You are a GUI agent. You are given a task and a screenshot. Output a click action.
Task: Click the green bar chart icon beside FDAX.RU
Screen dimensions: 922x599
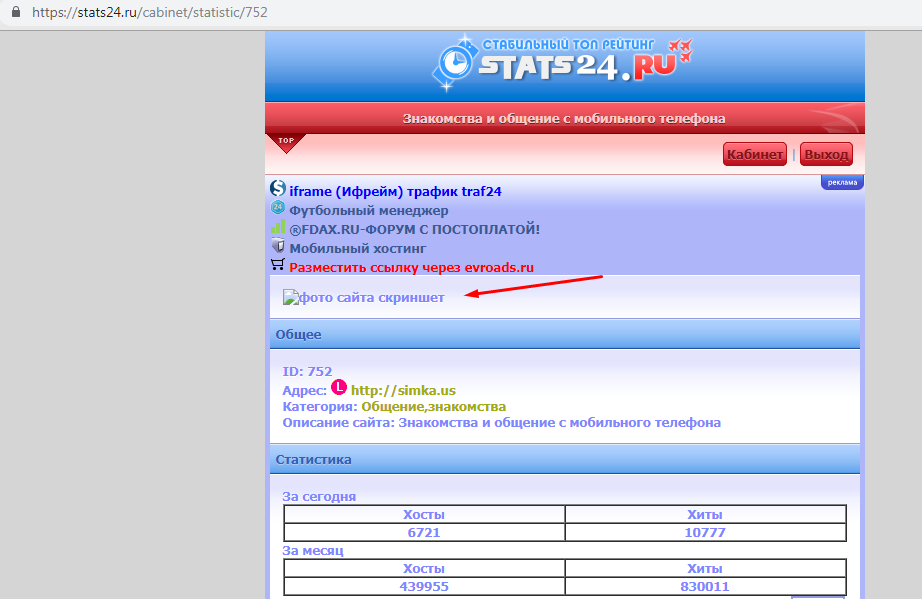point(278,226)
